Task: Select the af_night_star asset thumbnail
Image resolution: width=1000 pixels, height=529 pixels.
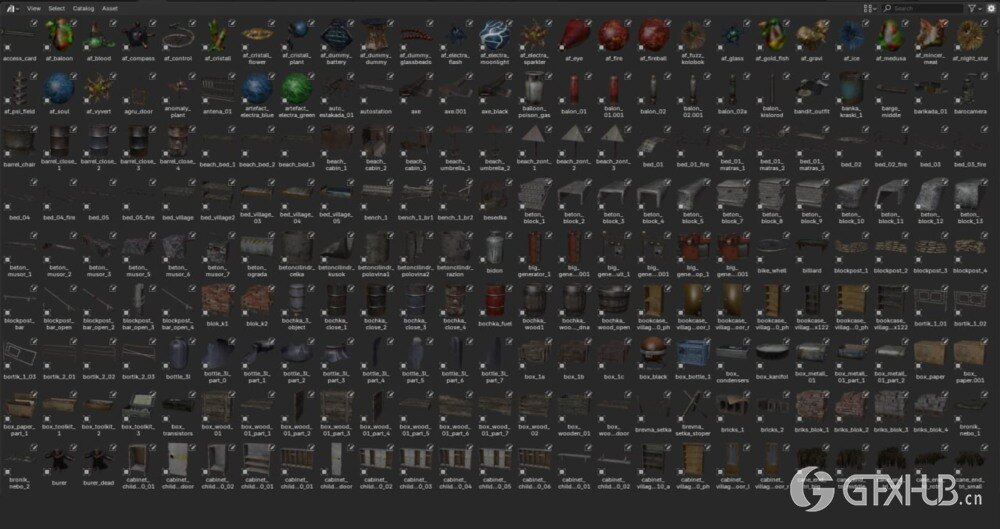Action: point(969,34)
